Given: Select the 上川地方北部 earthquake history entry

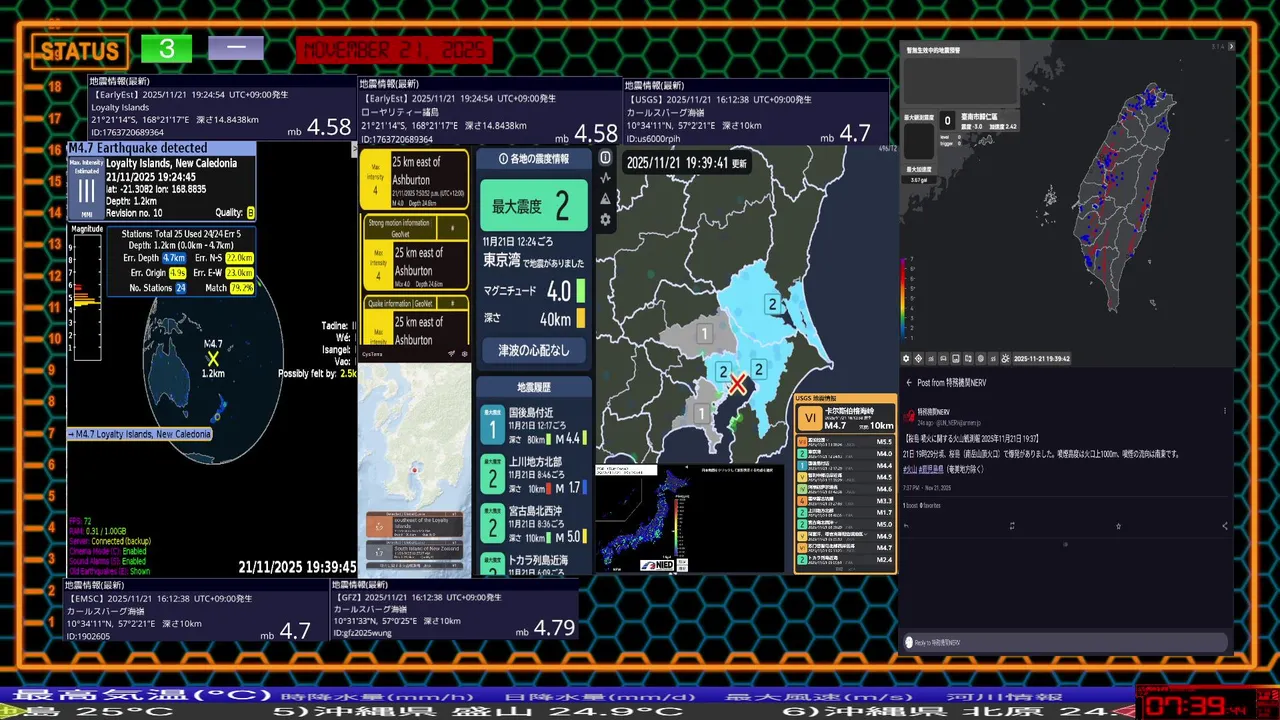Looking at the screenshot, I should click(x=533, y=474).
